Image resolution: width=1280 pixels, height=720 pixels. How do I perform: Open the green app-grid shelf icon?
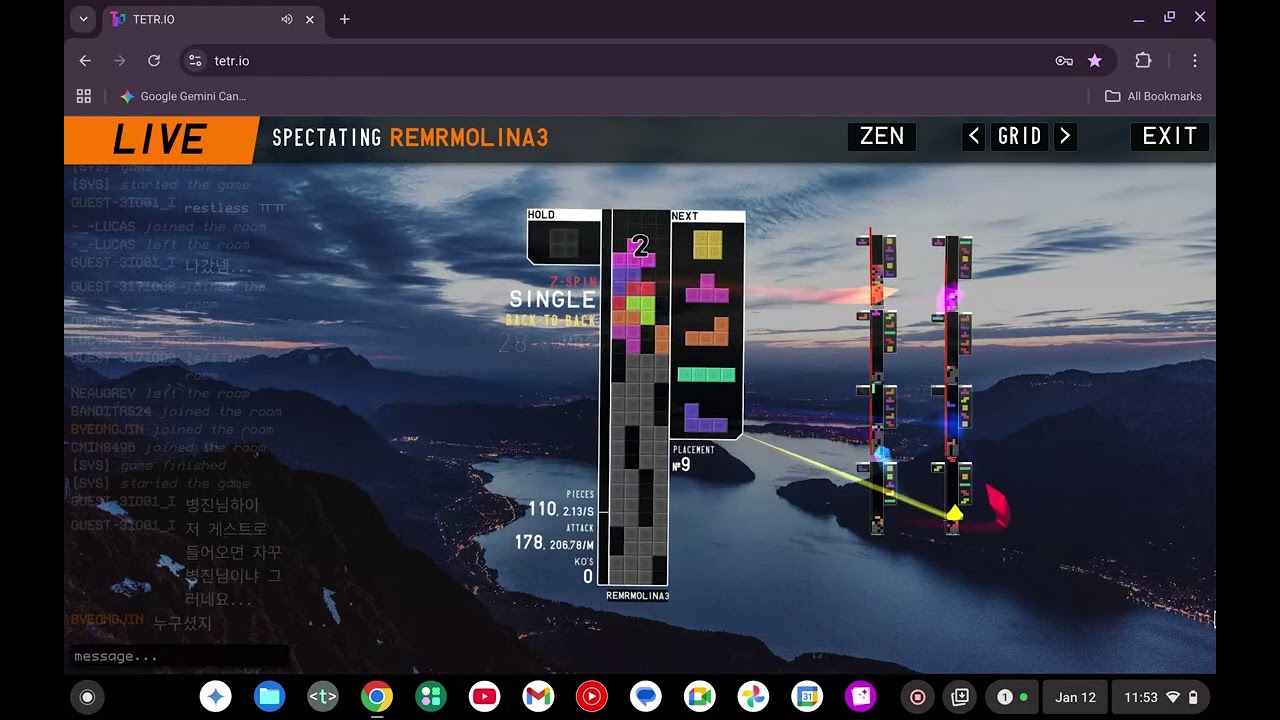pos(431,697)
